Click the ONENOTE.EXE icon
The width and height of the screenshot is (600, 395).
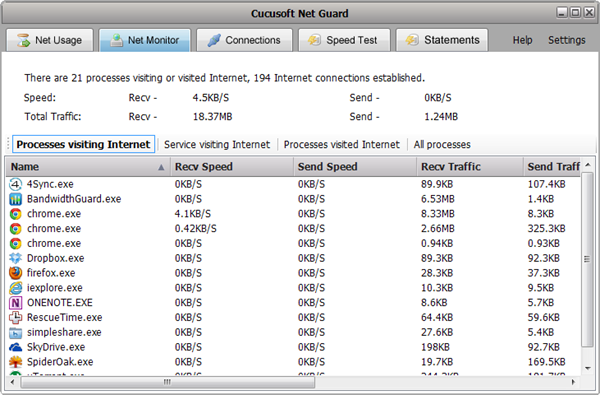[x=15, y=303]
